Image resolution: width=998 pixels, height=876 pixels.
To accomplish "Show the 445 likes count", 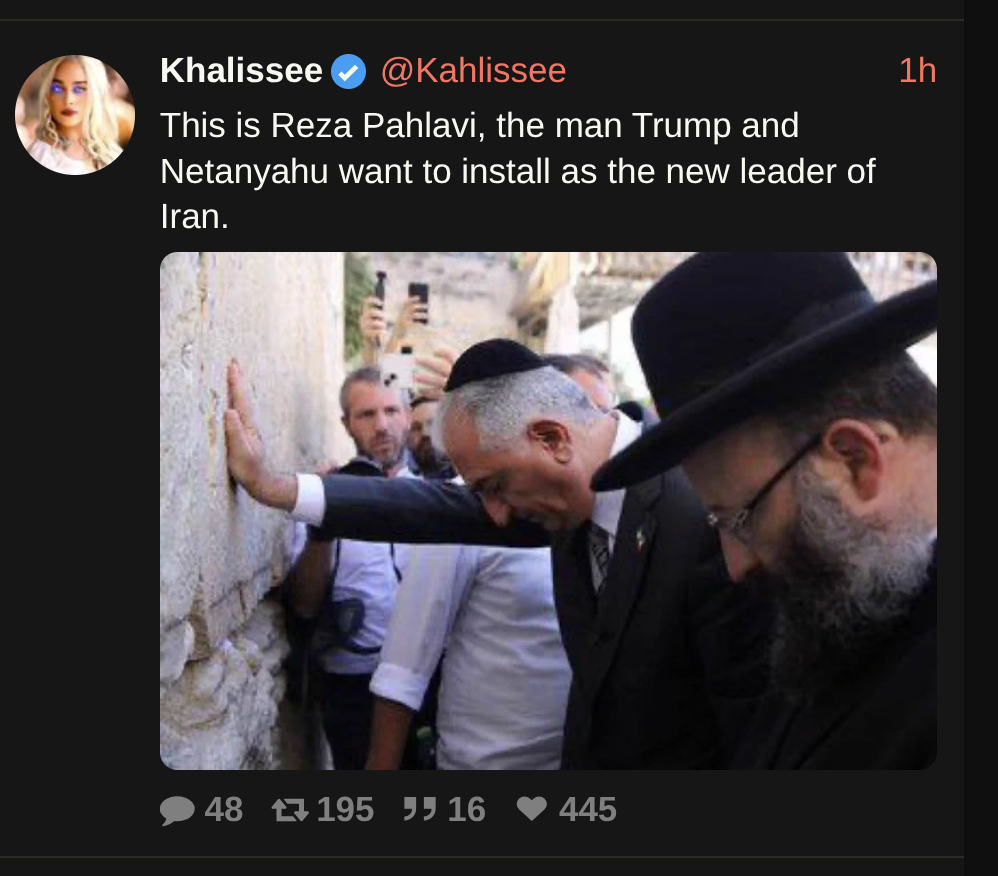I will click(587, 810).
